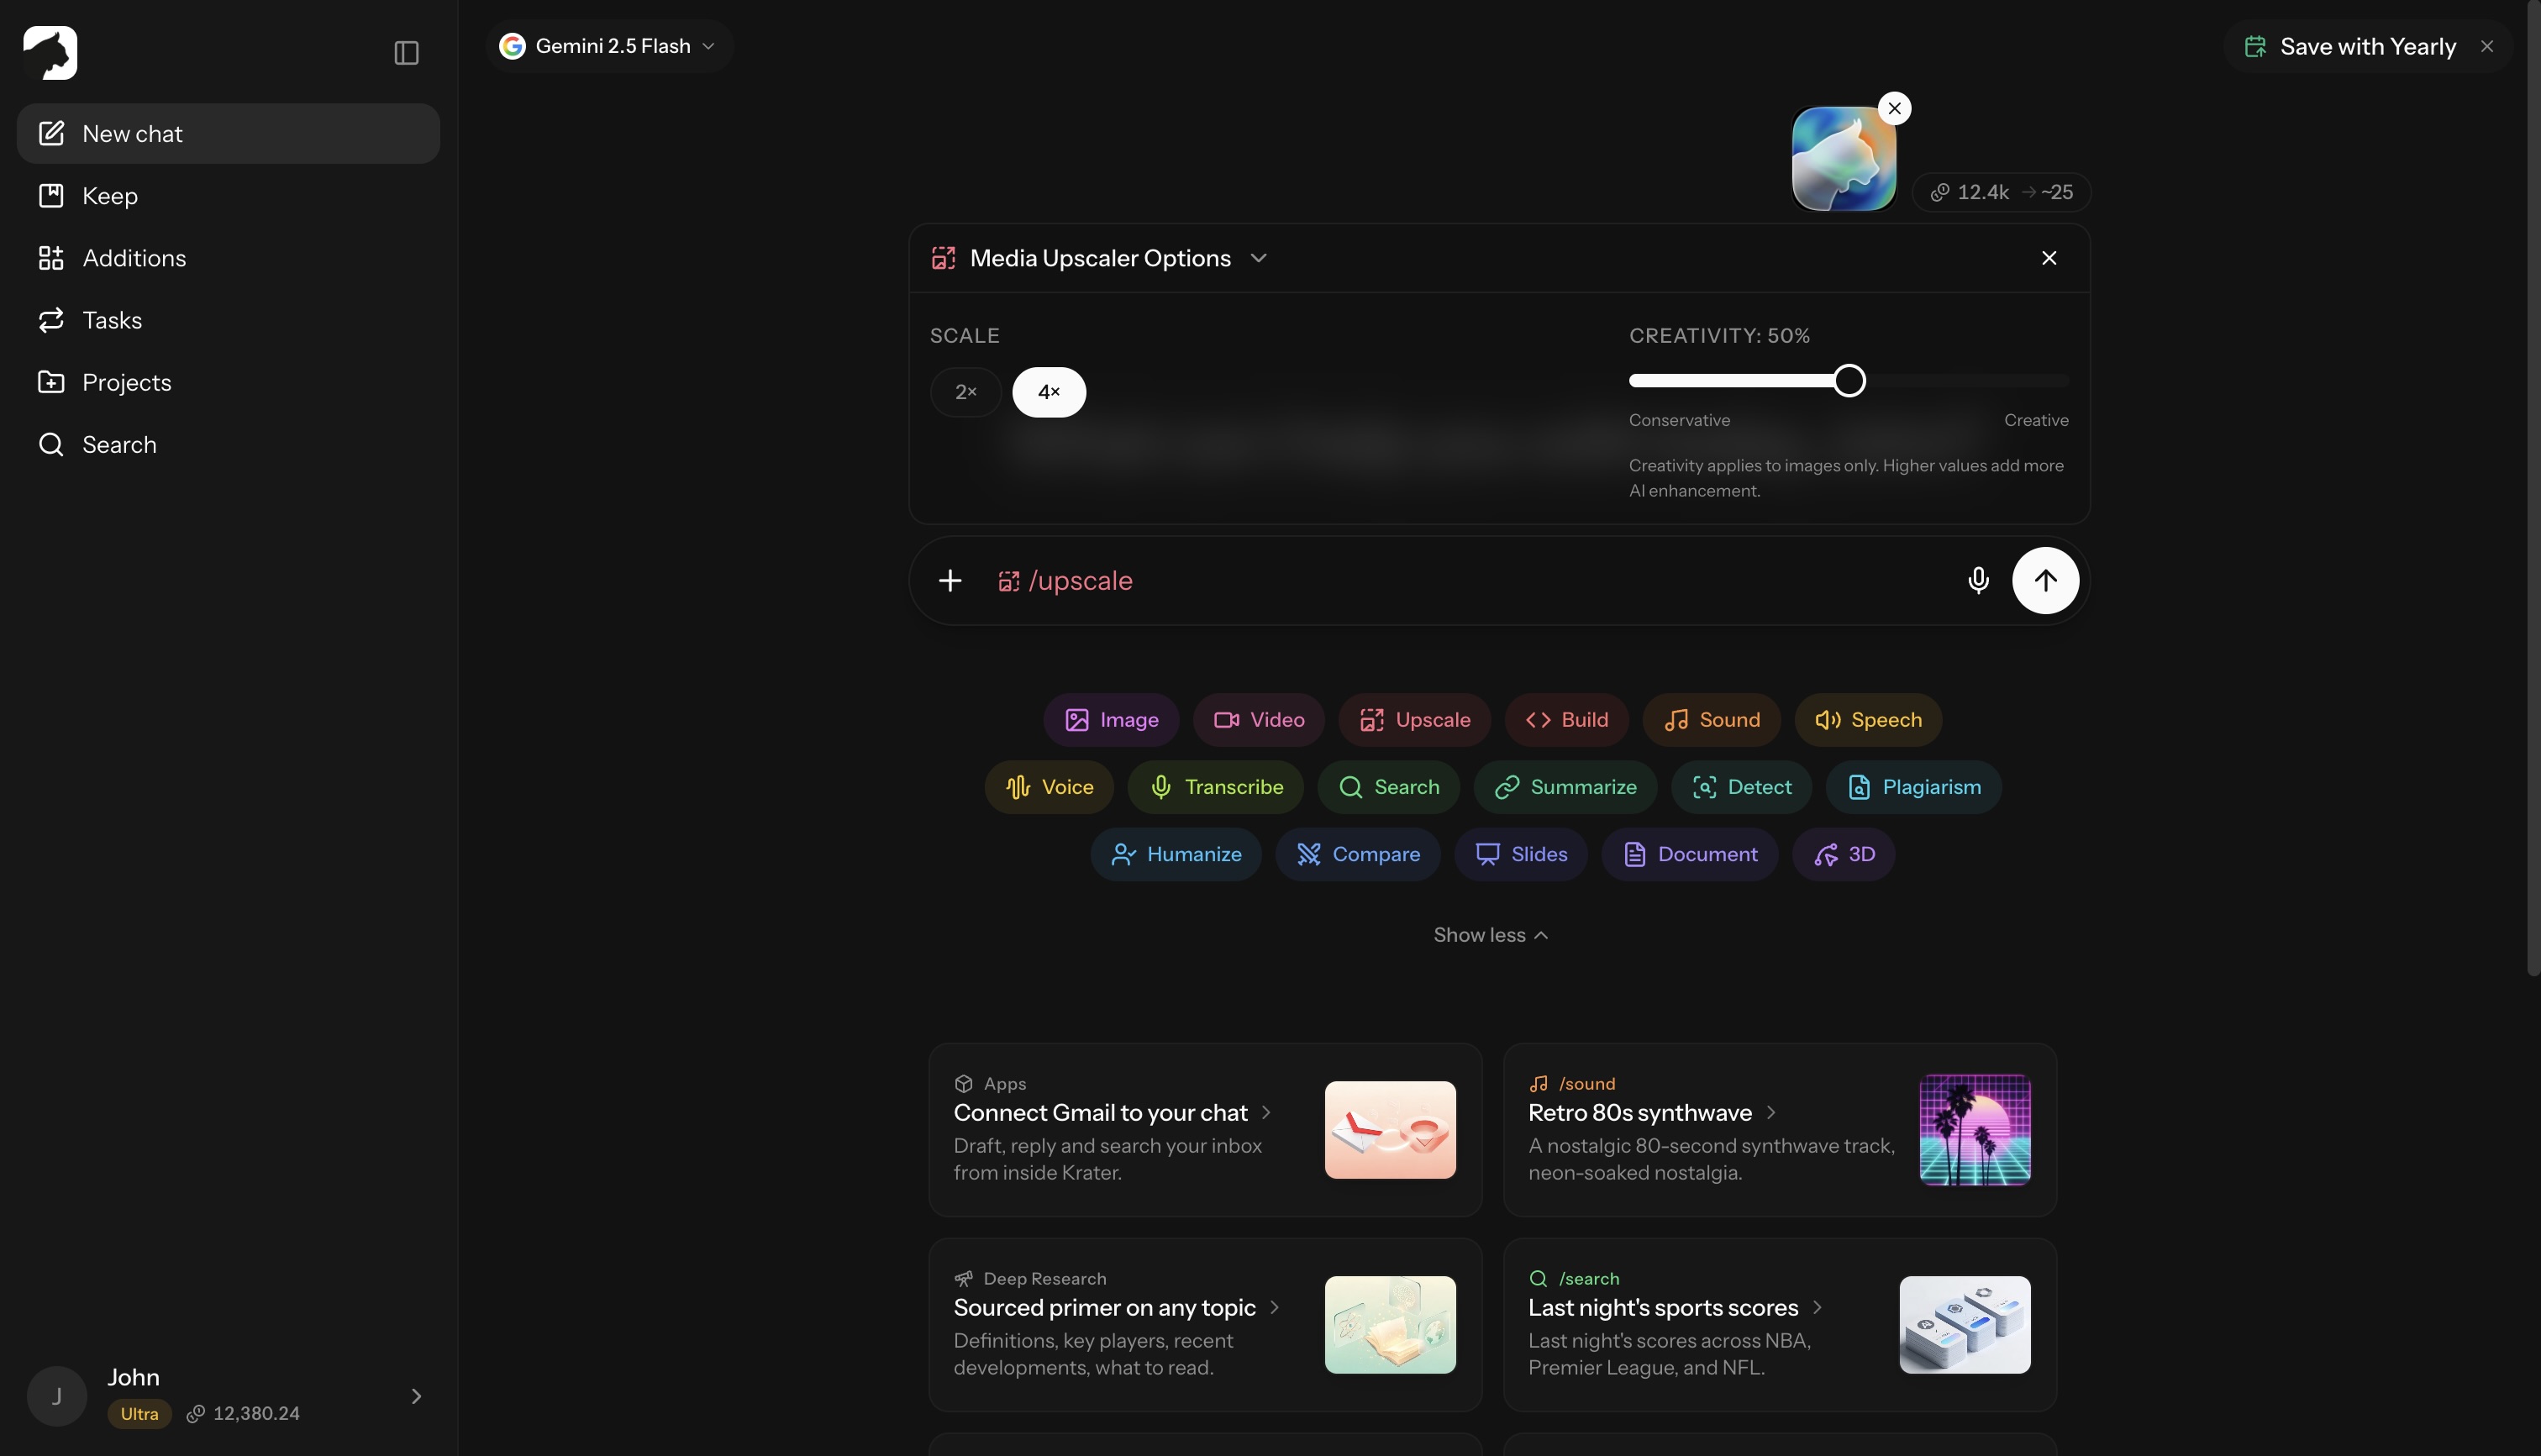Click the /upscale prompt input field
Image resolution: width=2541 pixels, height=1456 pixels.
pyautogui.click(x=1470, y=581)
